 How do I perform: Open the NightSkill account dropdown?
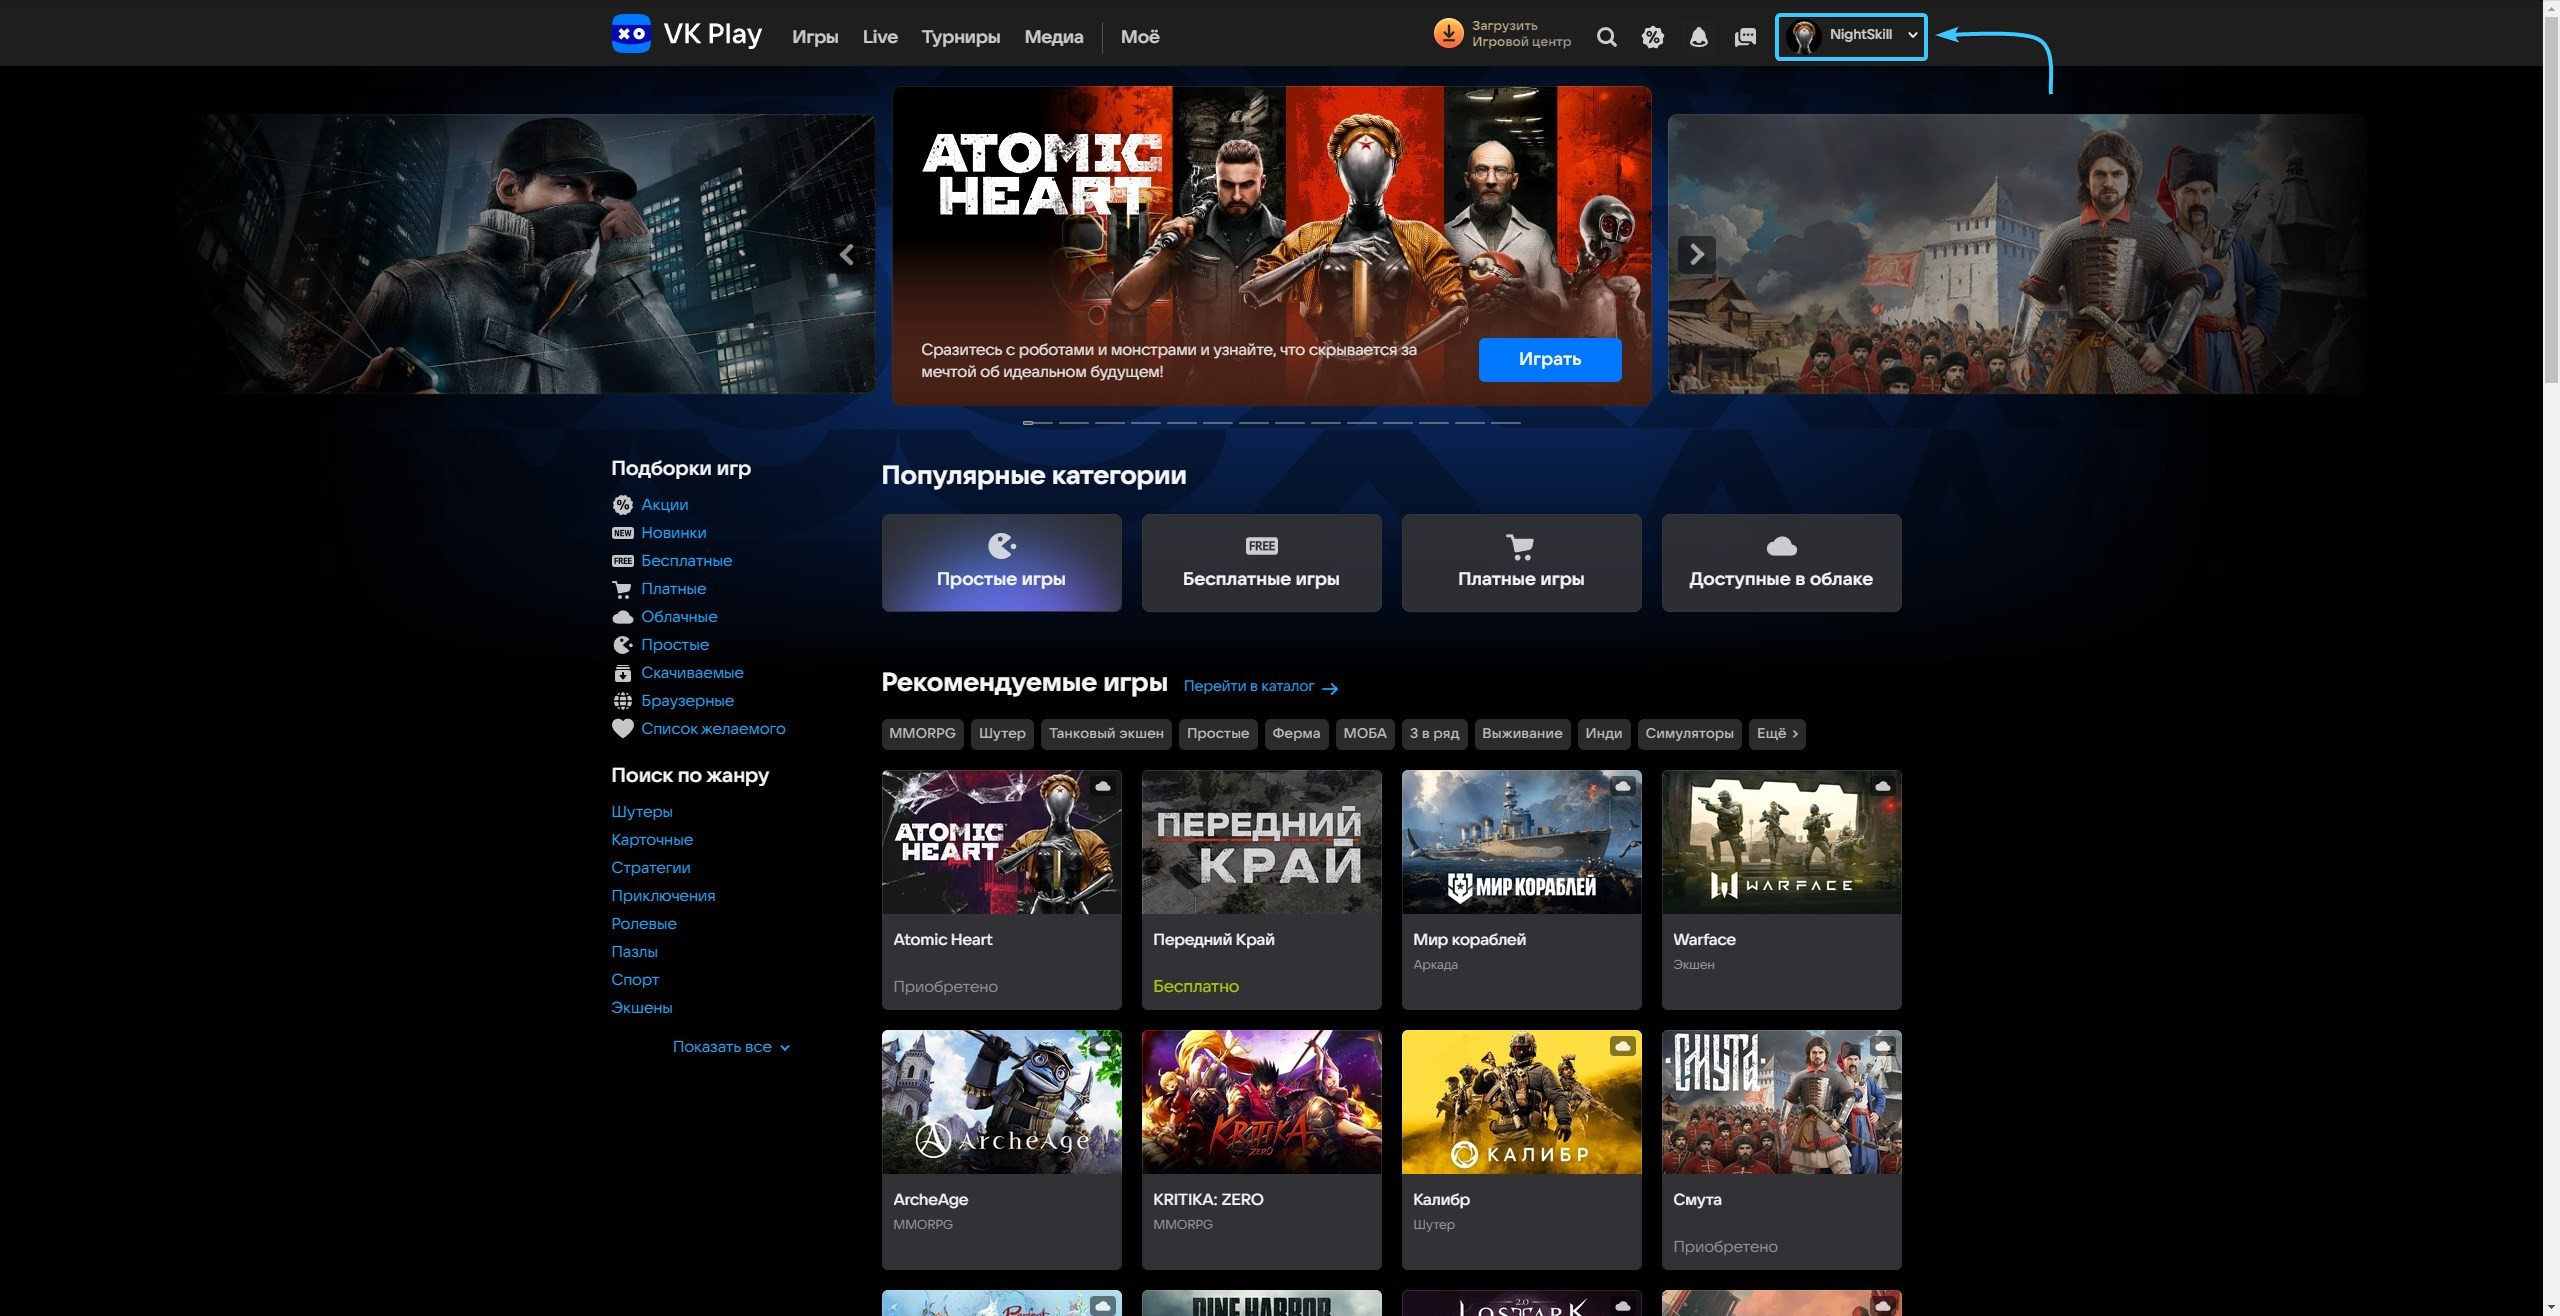click(x=1851, y=36)
